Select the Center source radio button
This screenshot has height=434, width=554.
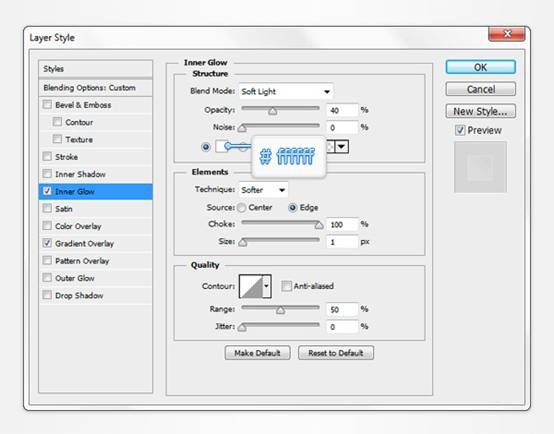click(242, 207)
